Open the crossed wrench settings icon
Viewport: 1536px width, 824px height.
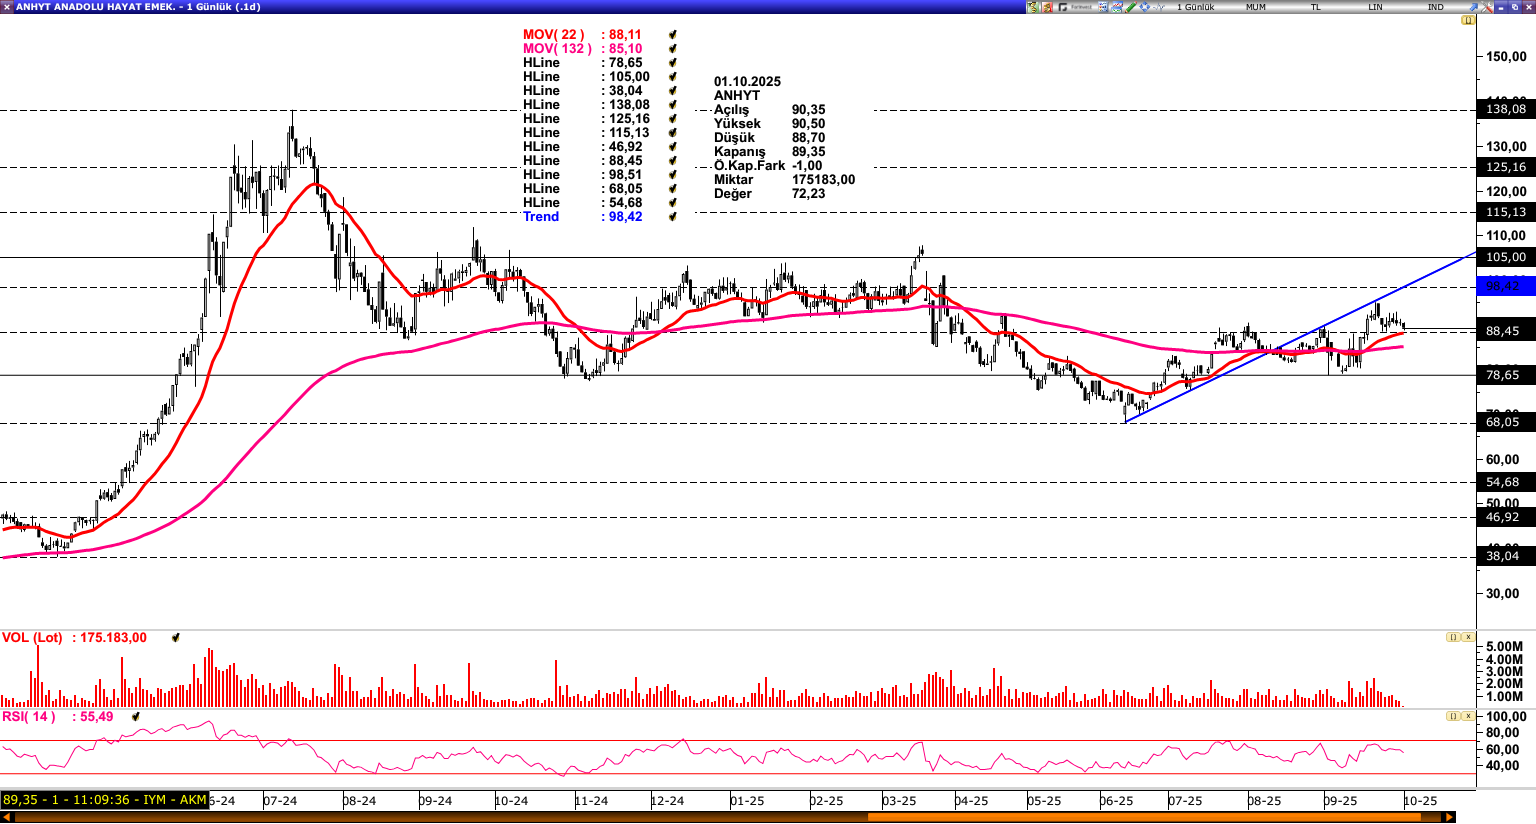[1488, 7]
